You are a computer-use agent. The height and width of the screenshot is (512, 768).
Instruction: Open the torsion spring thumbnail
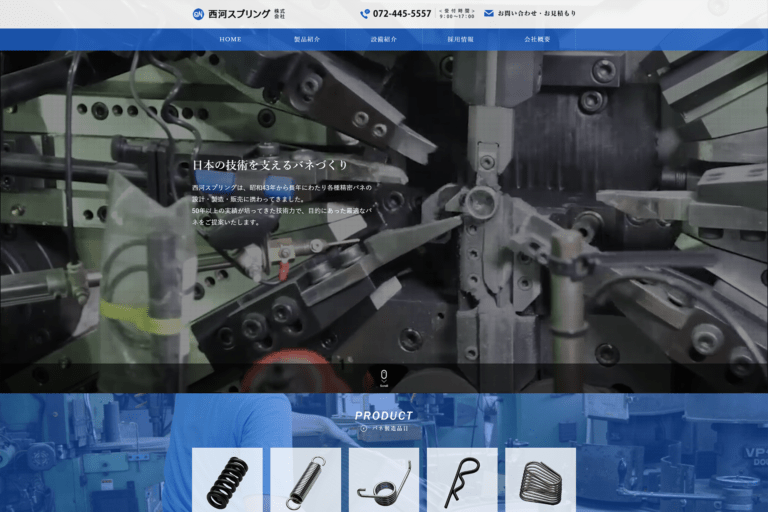384,480
